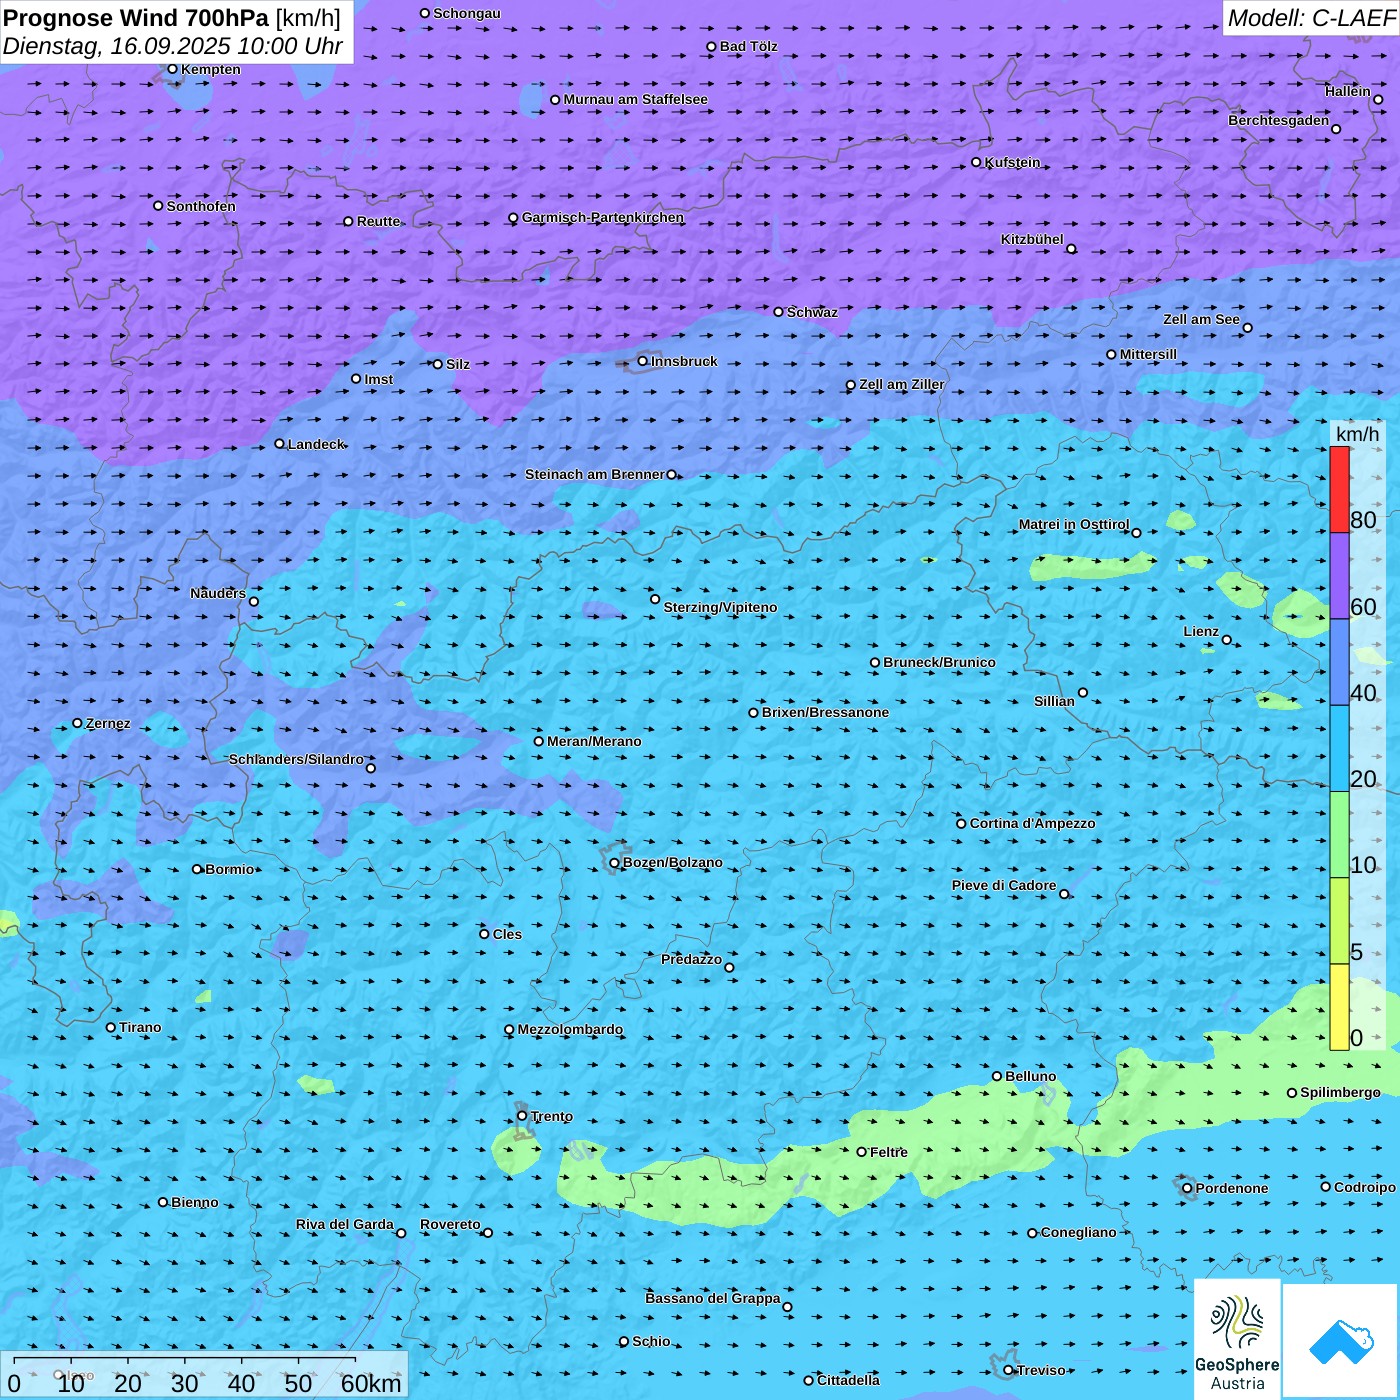Click the 'Pieve di Cadore' label

pos(1004,885)
